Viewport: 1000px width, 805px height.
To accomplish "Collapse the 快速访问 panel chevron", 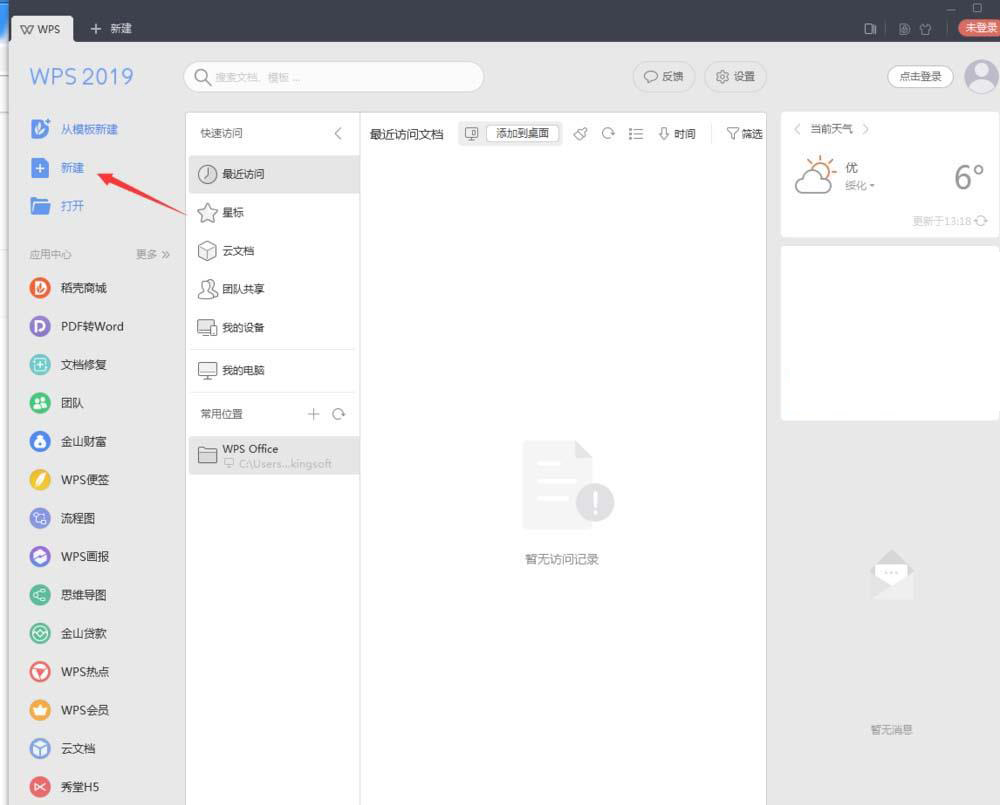I will coord(338,133).
